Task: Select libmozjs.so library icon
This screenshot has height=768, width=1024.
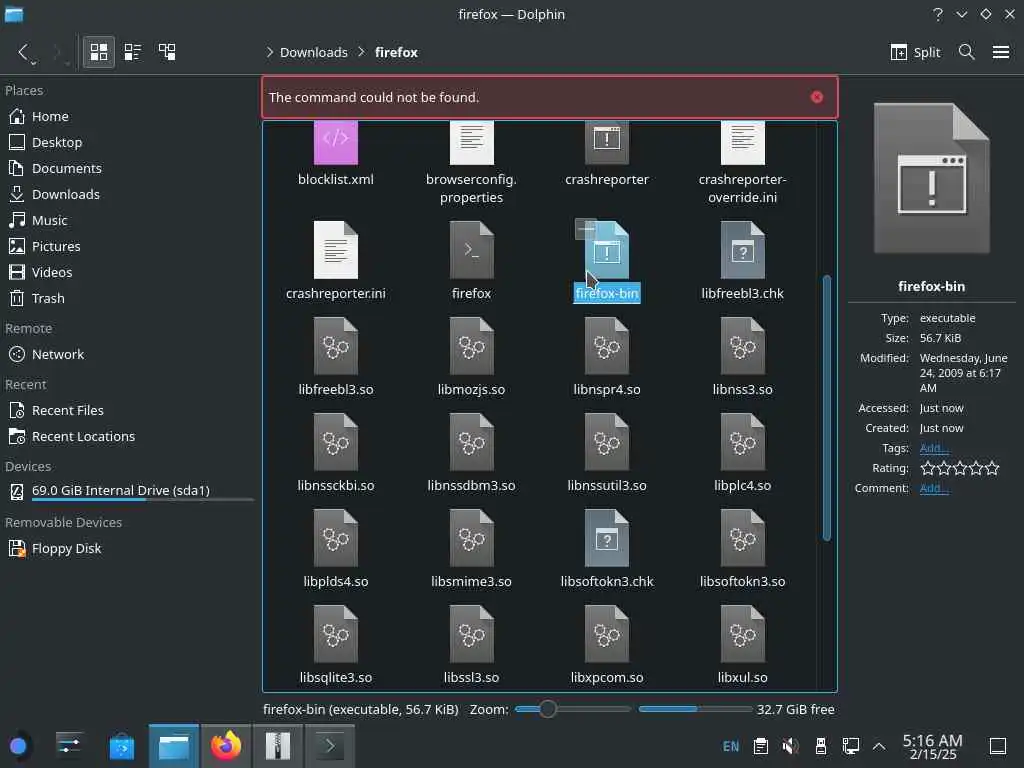Action: click(x=472, y=346)
